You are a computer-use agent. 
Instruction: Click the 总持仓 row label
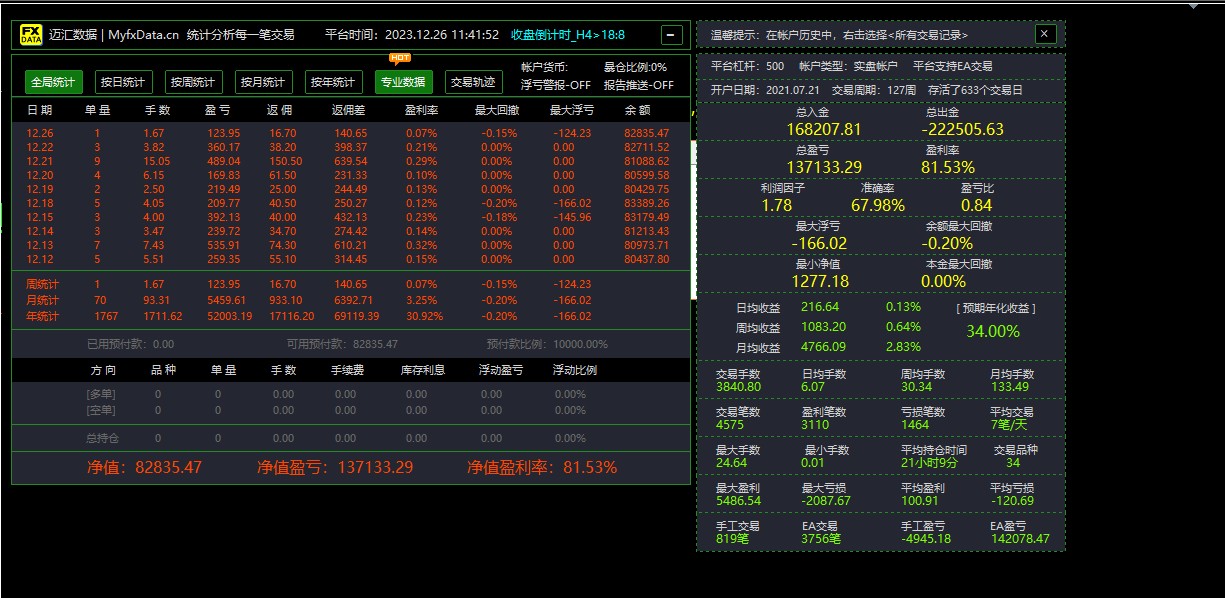point(102,438)
